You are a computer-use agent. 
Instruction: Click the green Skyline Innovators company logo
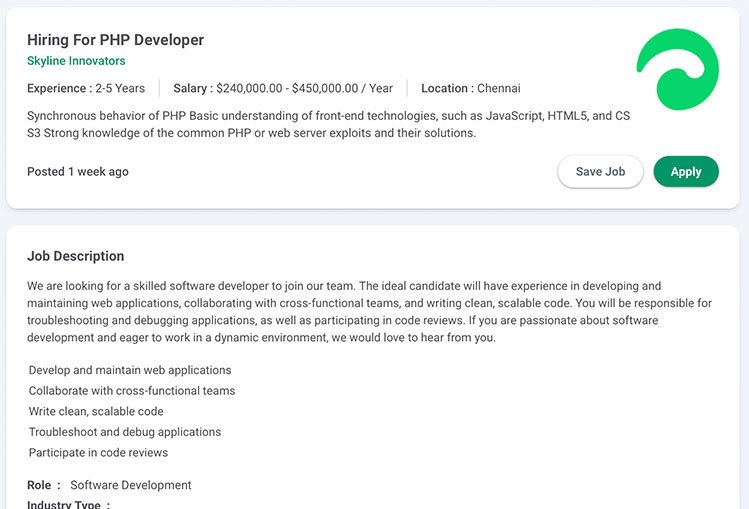coord(677,70)
